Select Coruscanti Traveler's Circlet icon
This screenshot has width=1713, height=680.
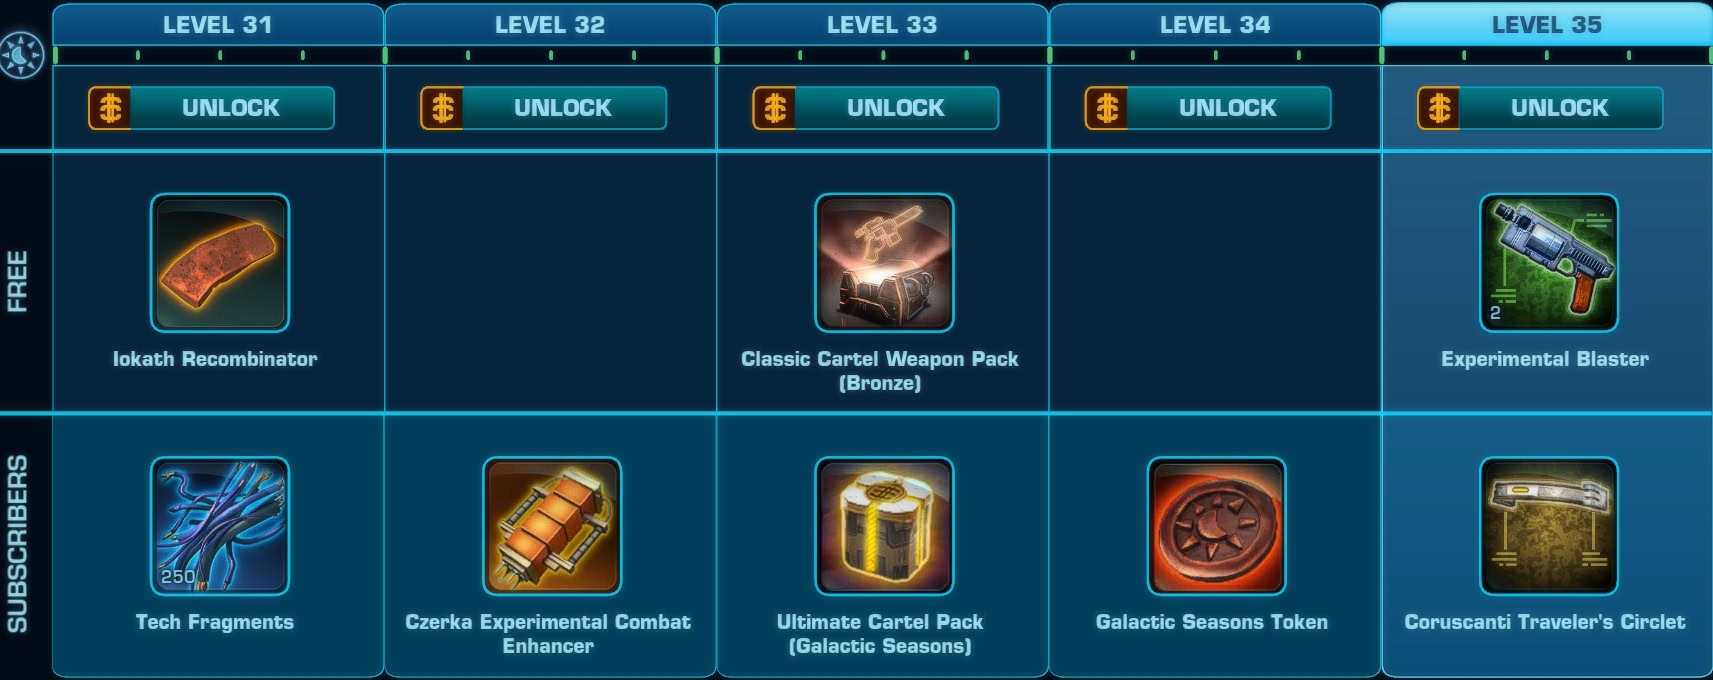tap(1548, 526)
